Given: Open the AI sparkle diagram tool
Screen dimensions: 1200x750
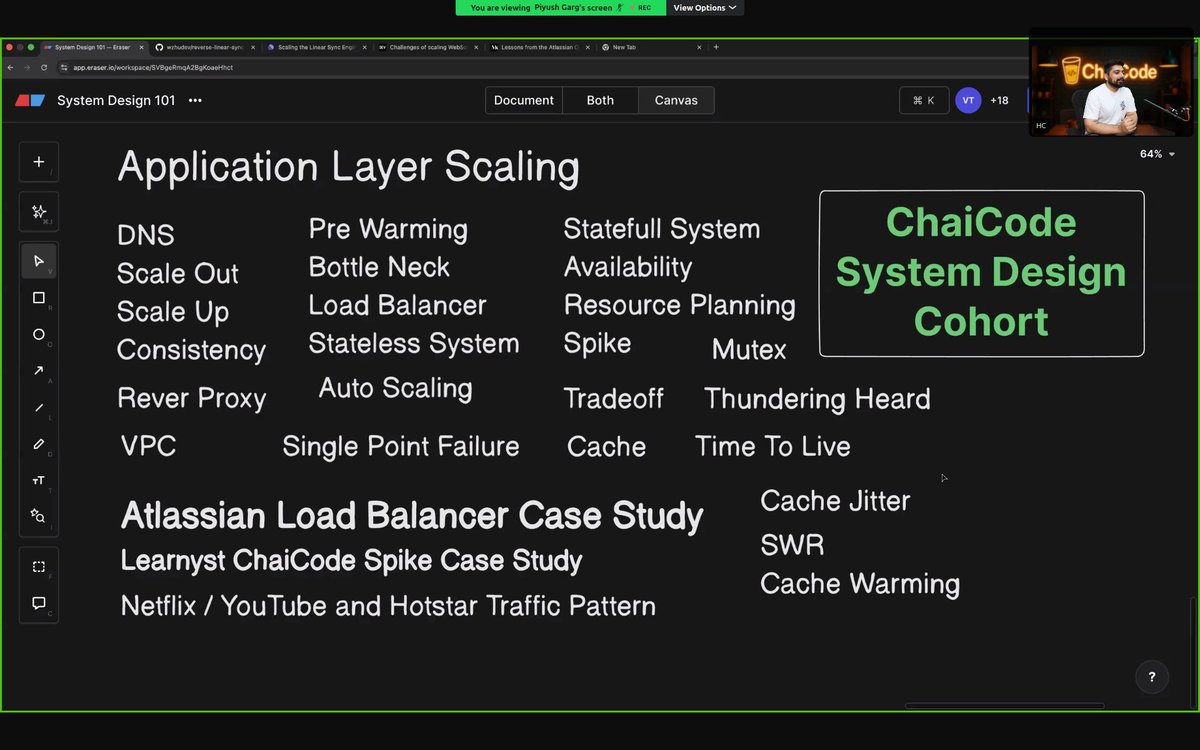Looking at the screenshot, I should click(39, 211).
